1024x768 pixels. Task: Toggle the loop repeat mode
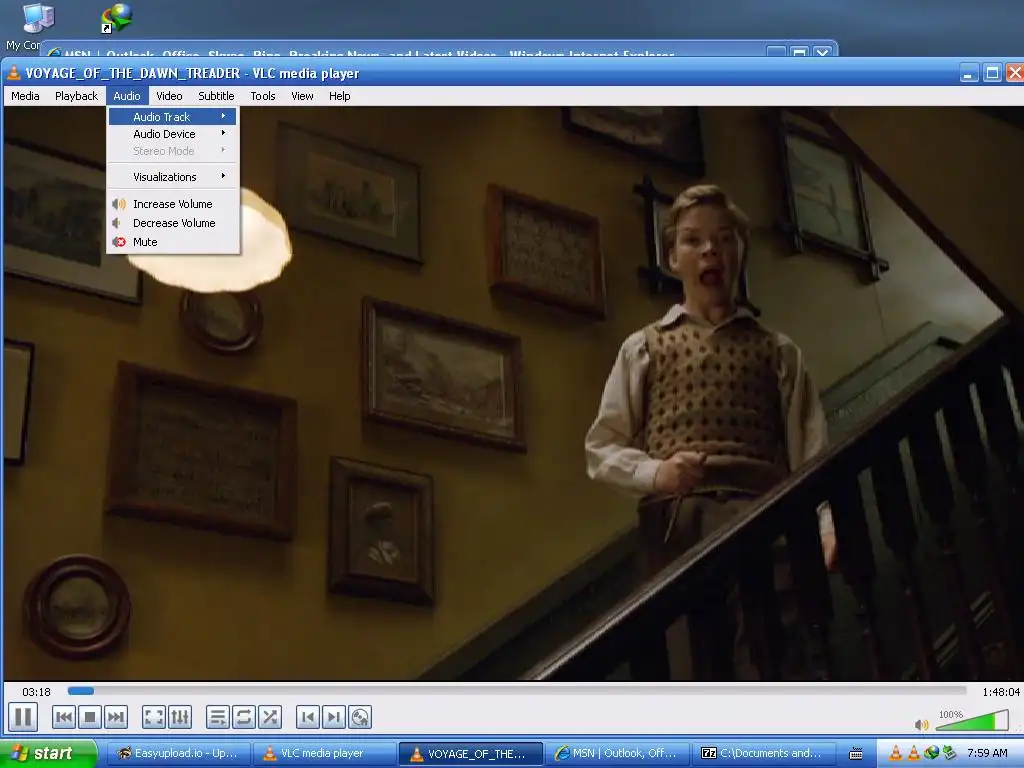pyautogui.click(x=244, y=717)
